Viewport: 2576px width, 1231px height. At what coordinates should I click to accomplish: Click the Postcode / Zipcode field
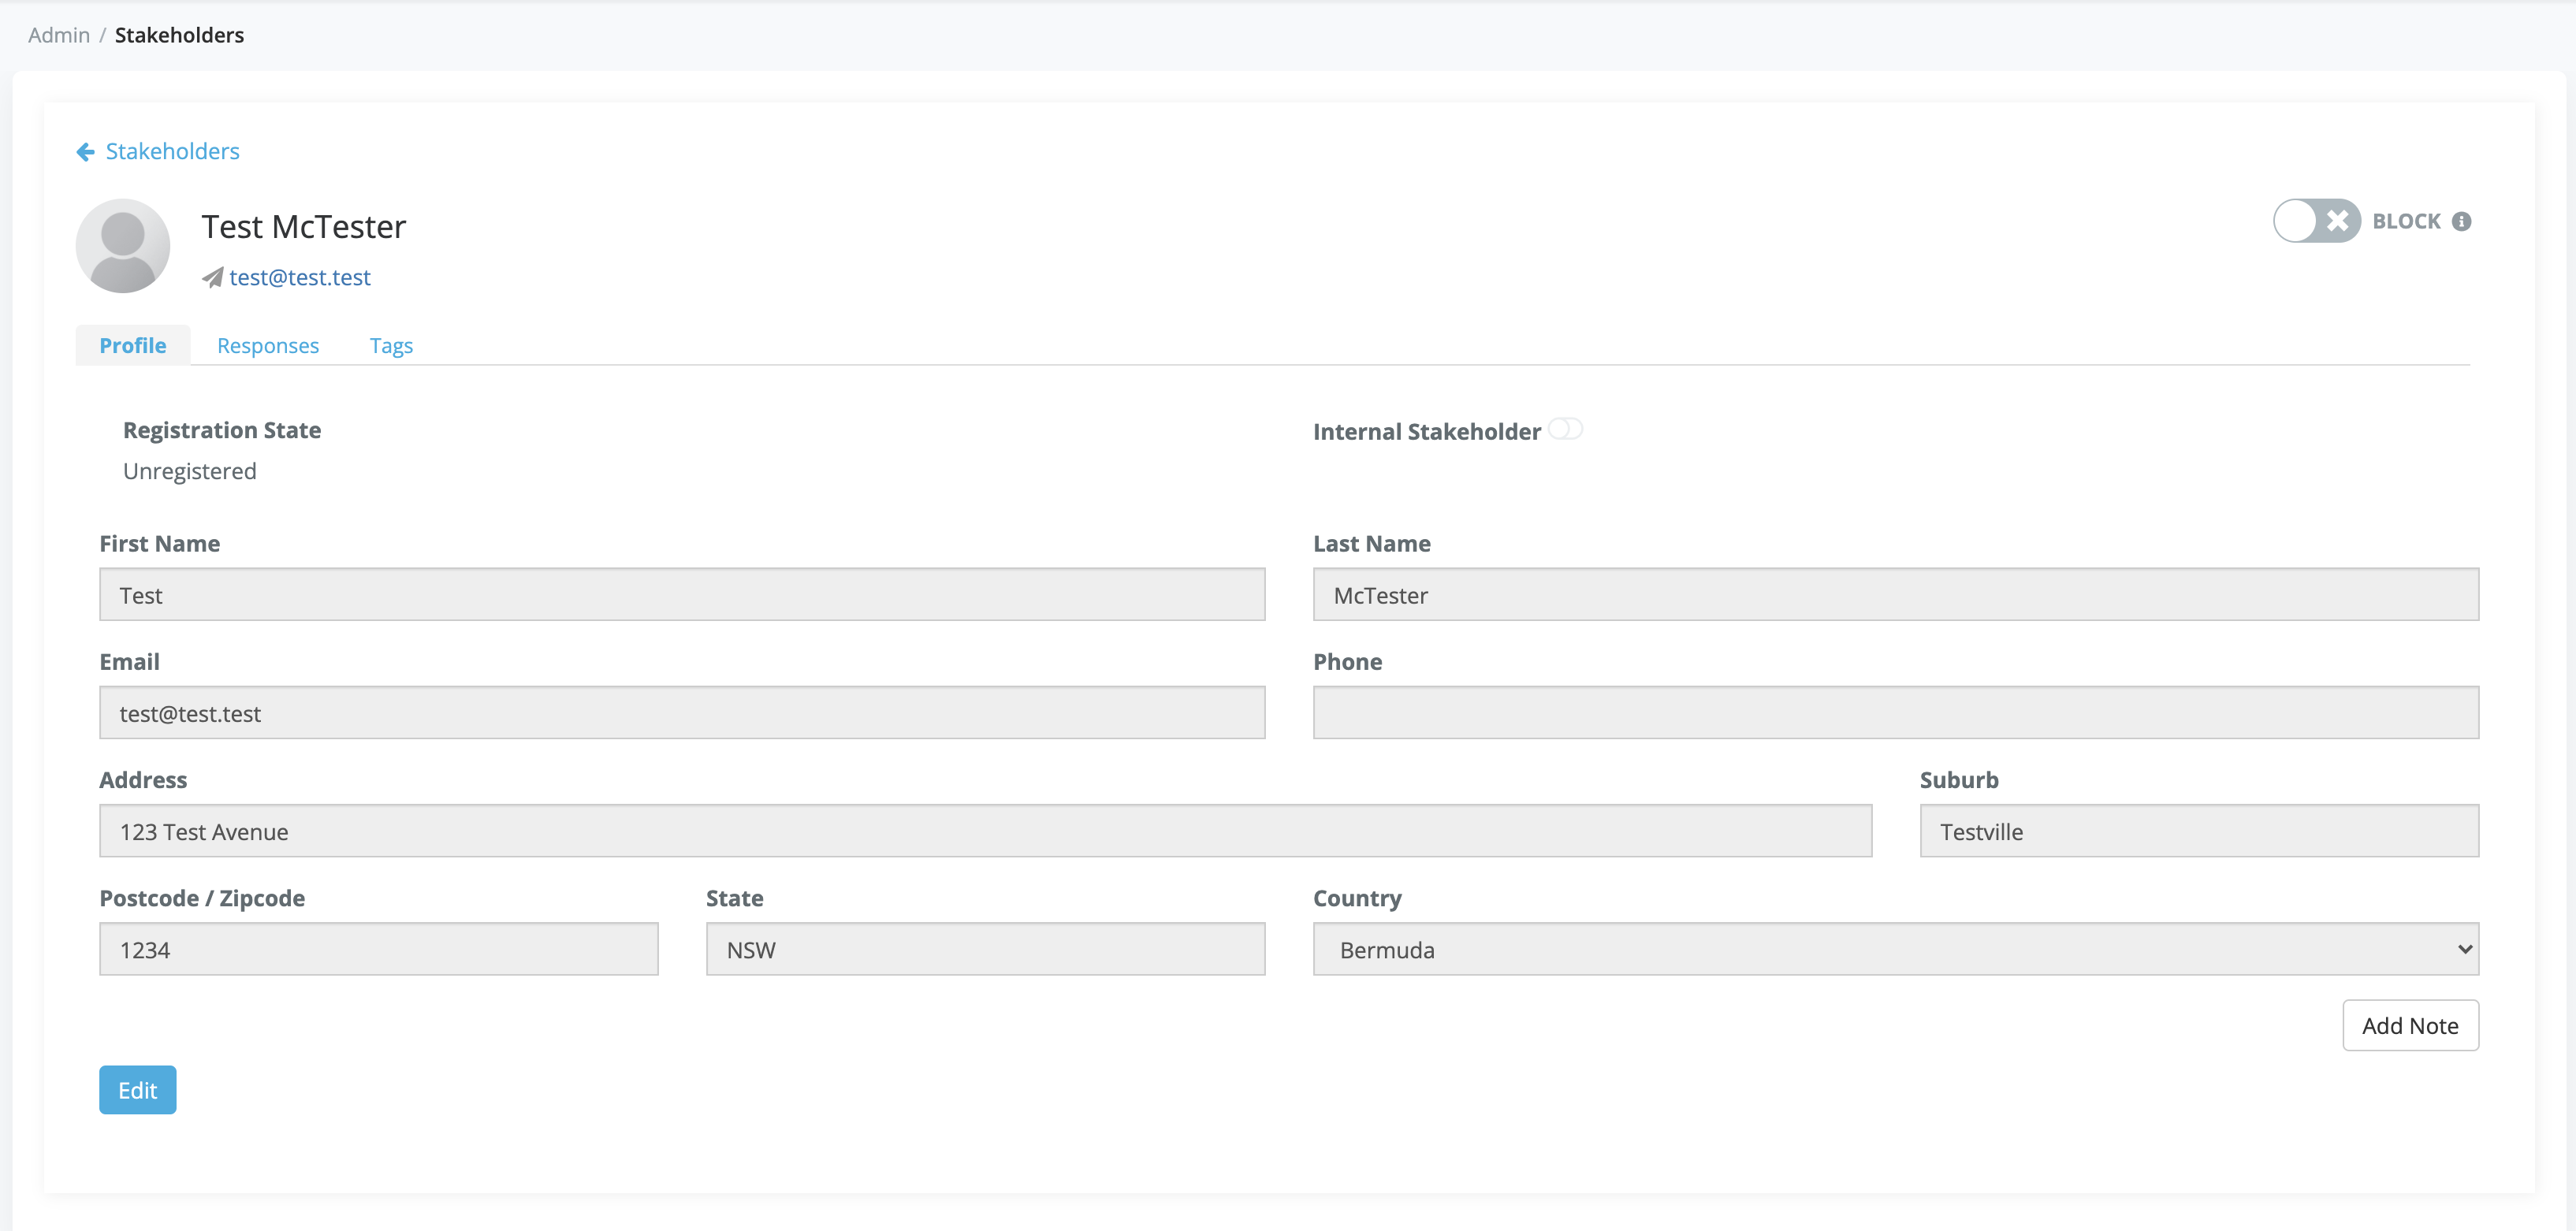[x=379, y=949]
